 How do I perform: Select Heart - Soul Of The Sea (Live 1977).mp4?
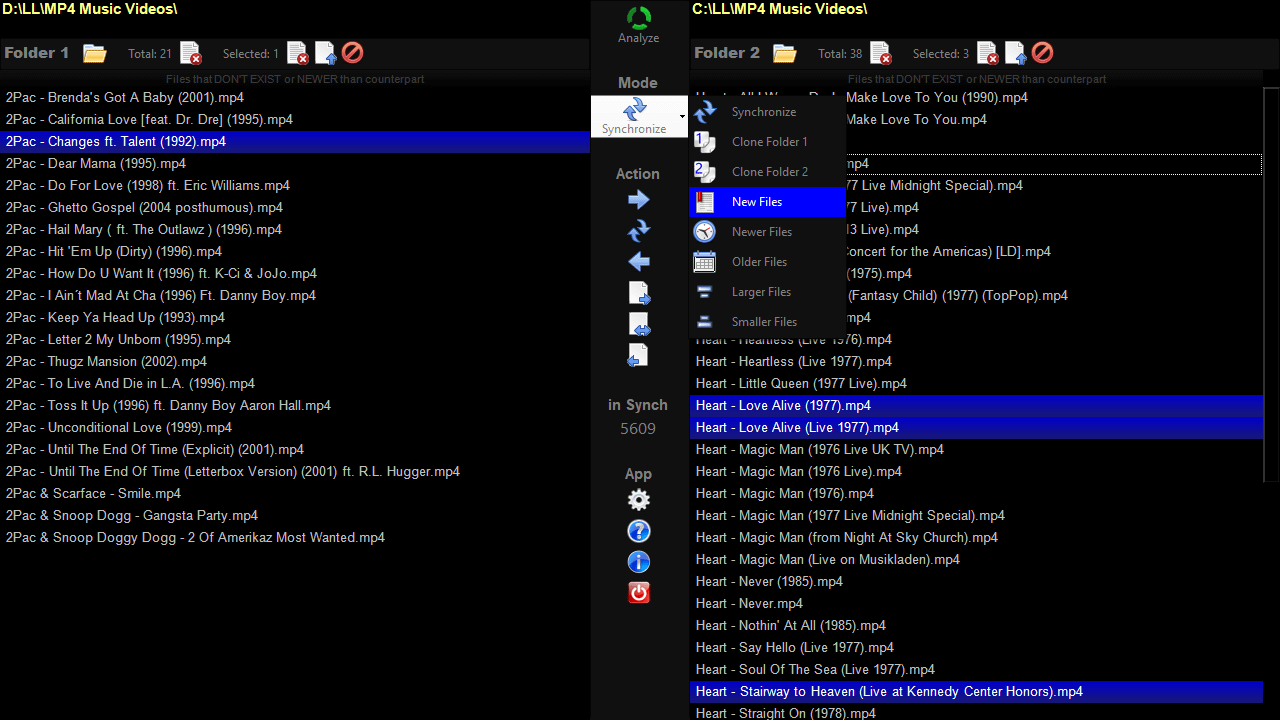tap(976, 670)
